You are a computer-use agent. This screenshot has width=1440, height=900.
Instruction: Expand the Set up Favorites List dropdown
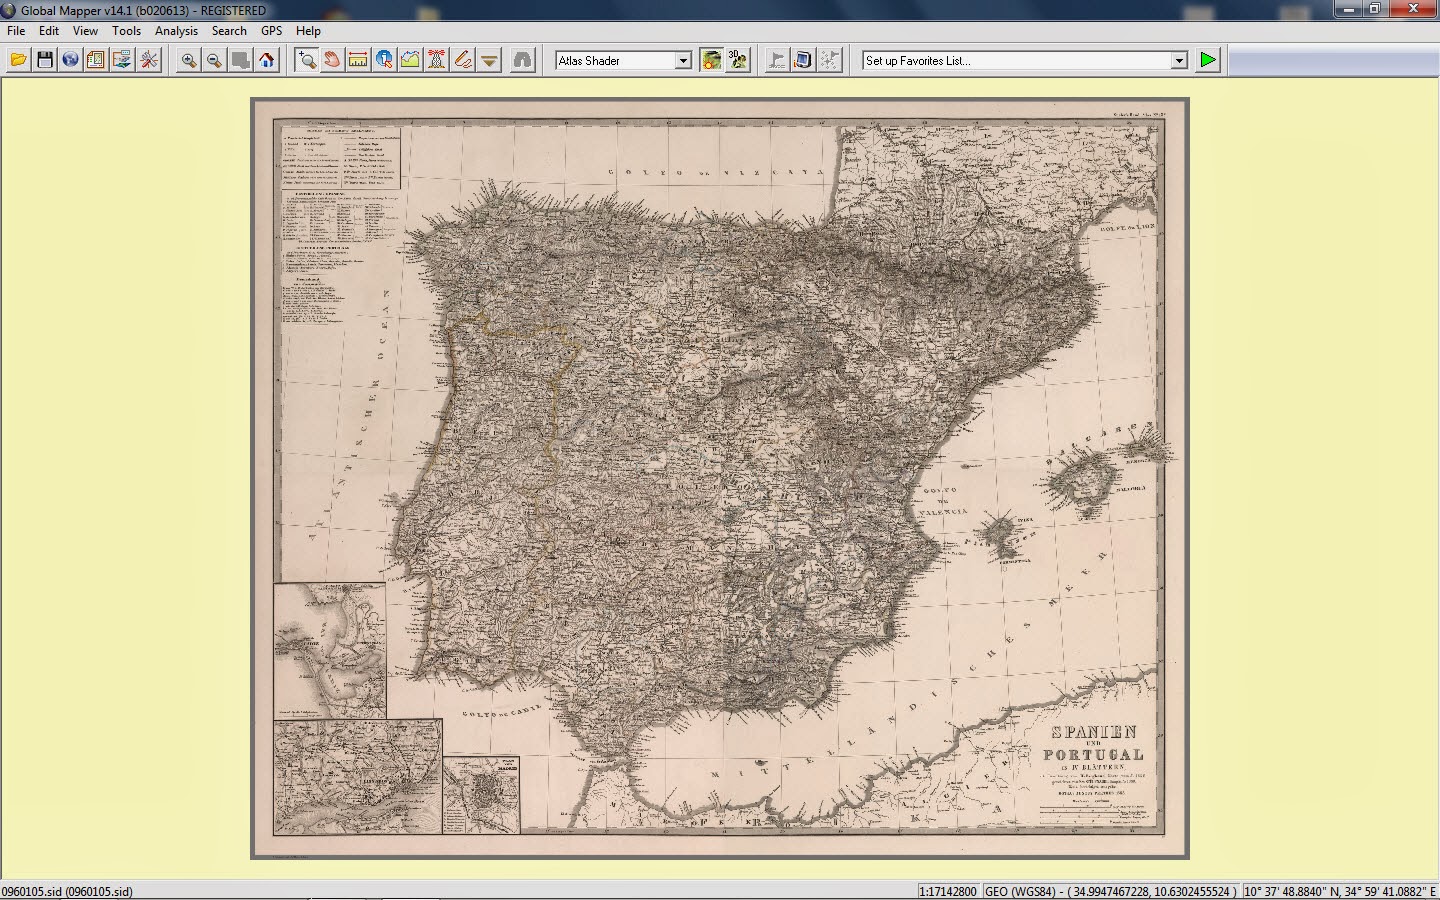1180,60
